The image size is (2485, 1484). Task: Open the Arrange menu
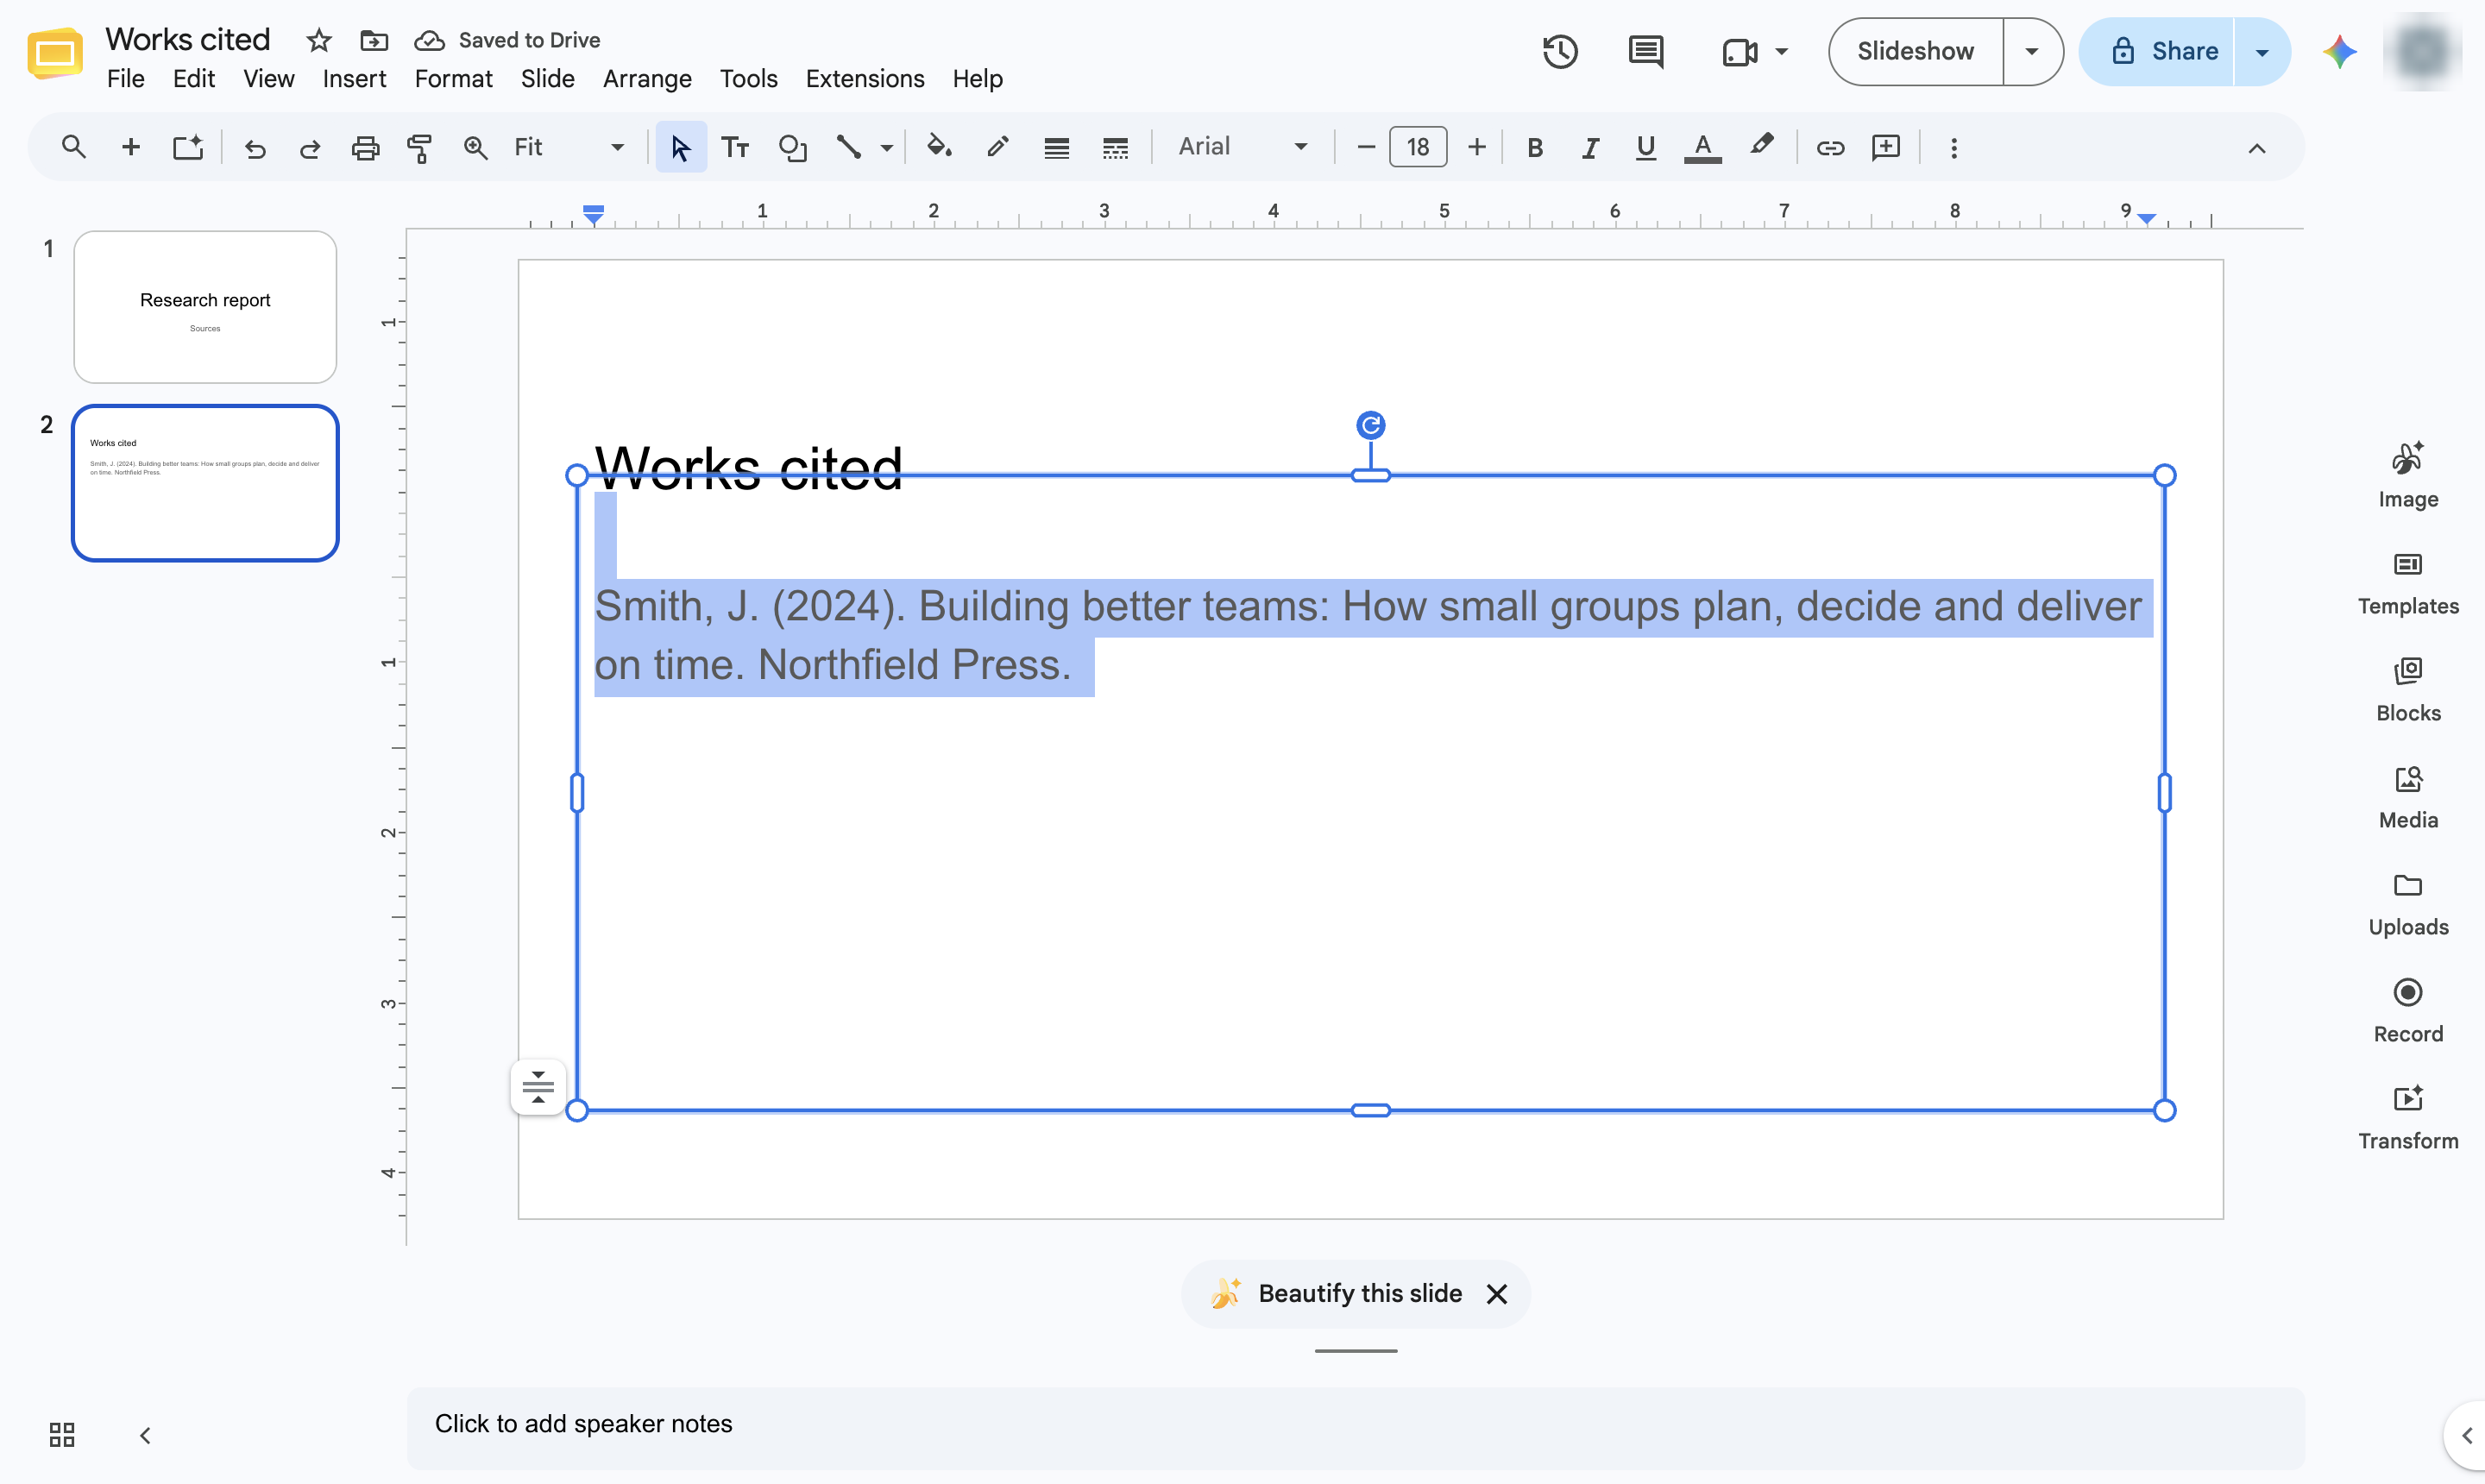click(647, 79)
